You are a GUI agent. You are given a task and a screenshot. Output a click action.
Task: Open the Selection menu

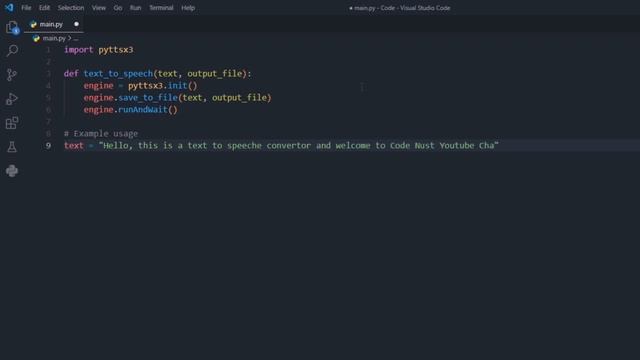click(71, 8)
